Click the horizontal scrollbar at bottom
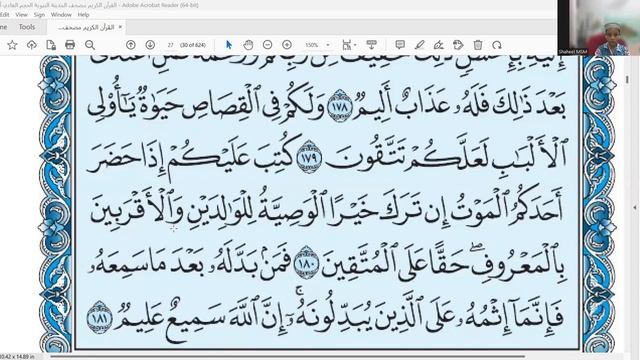The width and height of the screenshot is (640, 360). point(288,356)
